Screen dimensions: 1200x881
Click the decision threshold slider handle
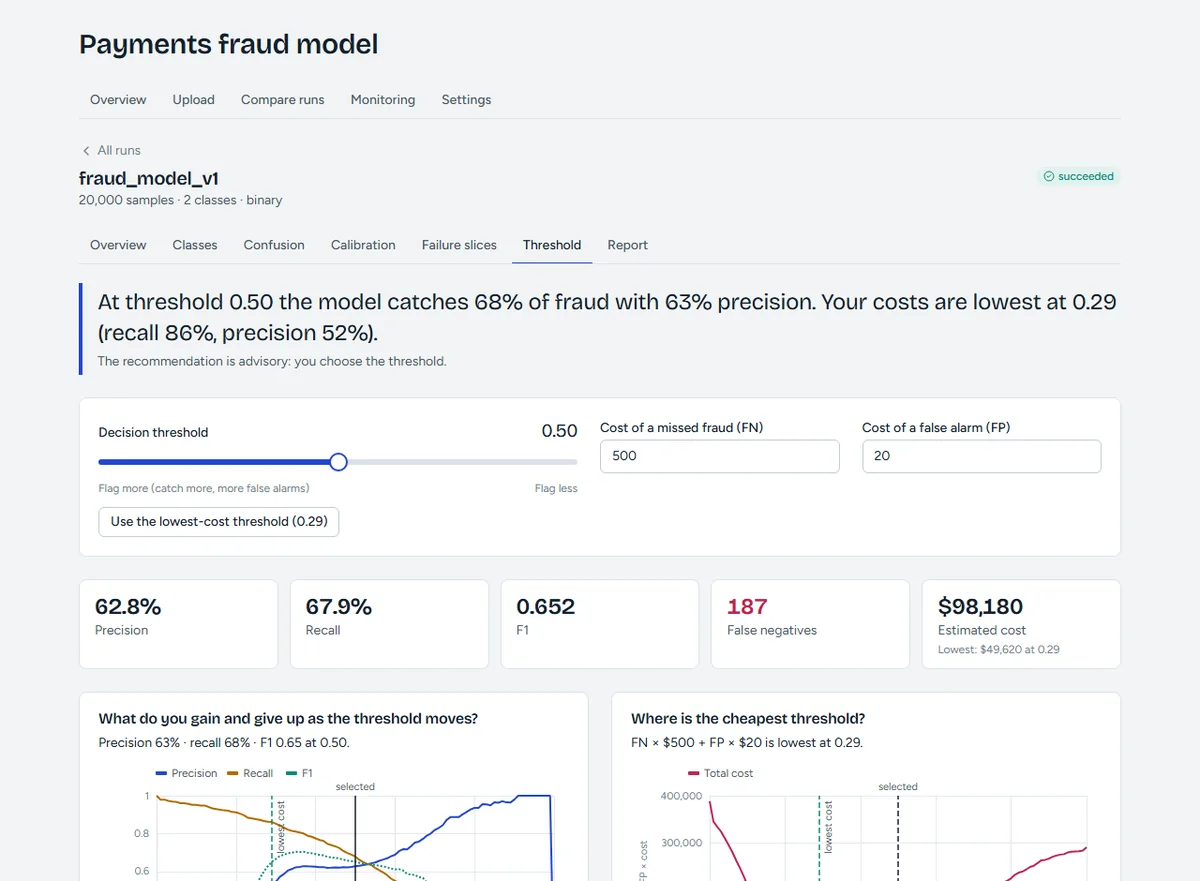338,462
